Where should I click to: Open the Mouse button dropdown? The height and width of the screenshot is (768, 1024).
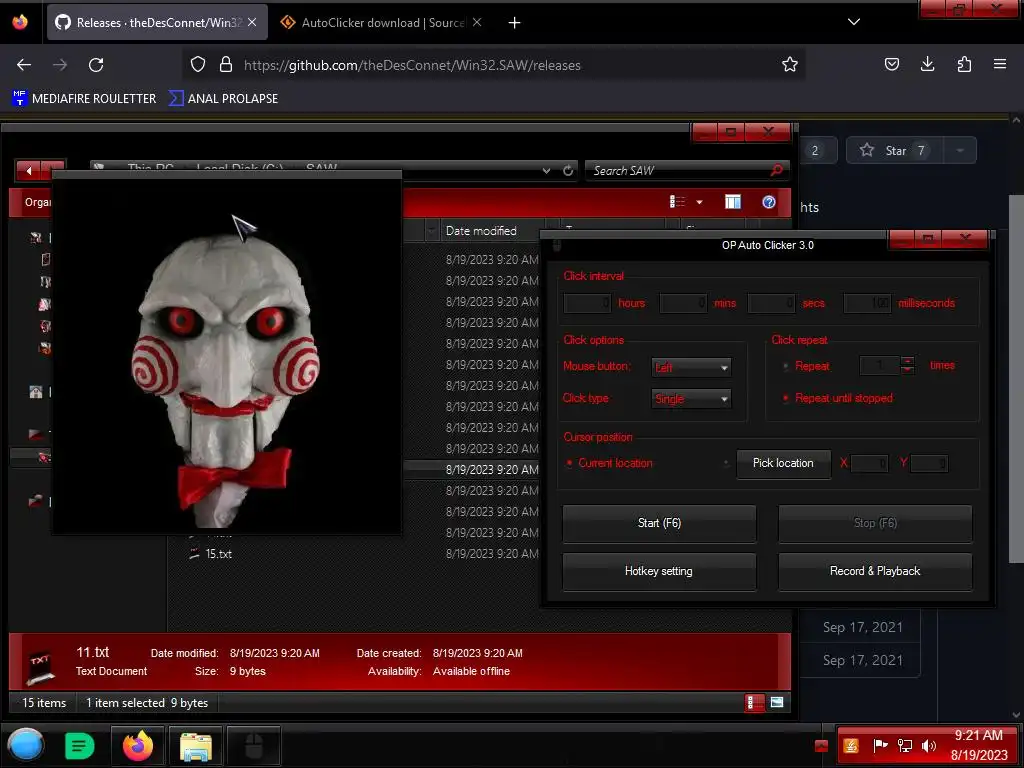(x=691, y=367)
